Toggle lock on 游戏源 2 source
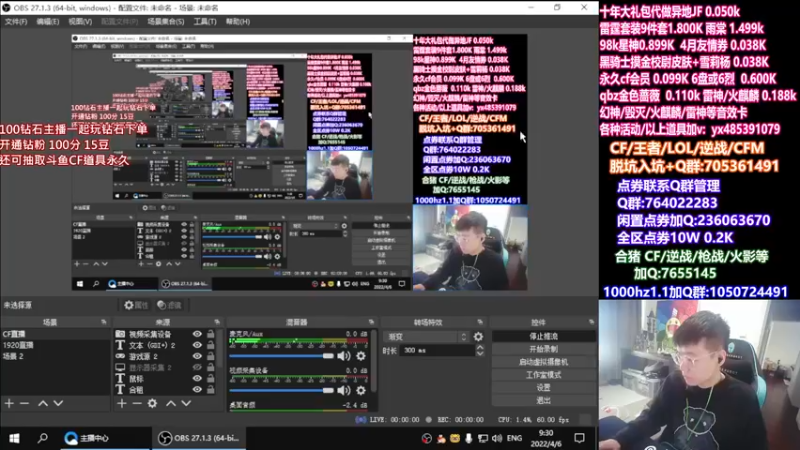 (210, 356)
